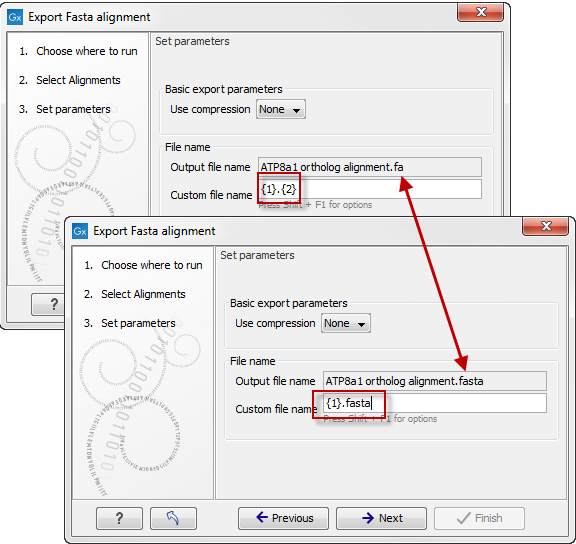Open Use compression dropdown in front dialog
The height and width of the screenshot is (544, 576).
point(346,323)
